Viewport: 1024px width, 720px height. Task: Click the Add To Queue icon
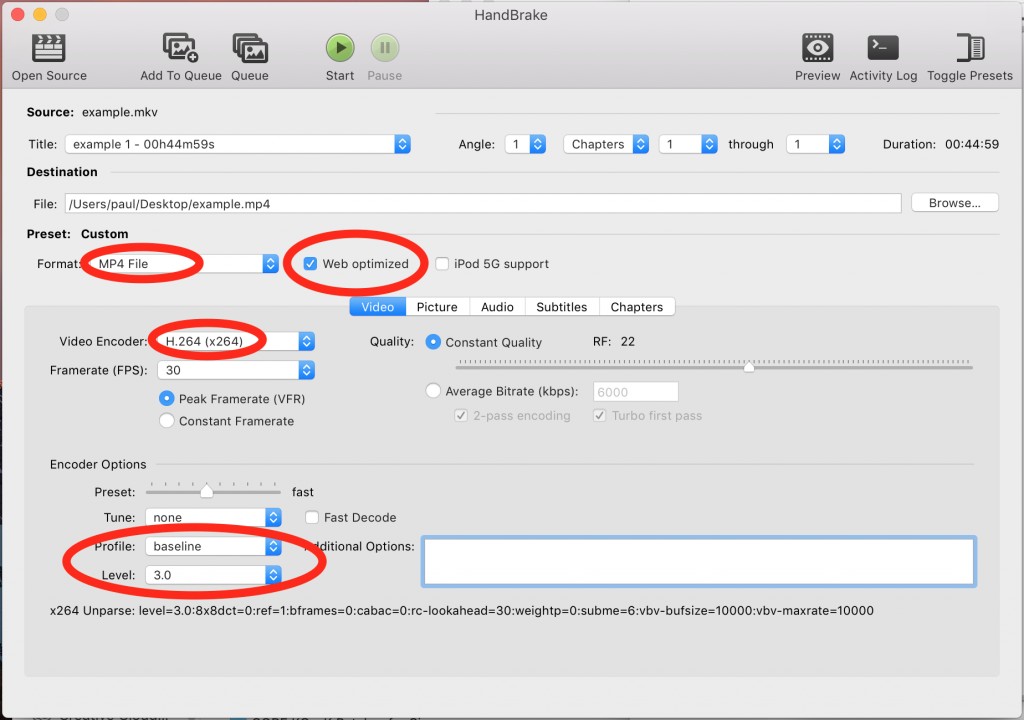180,48
